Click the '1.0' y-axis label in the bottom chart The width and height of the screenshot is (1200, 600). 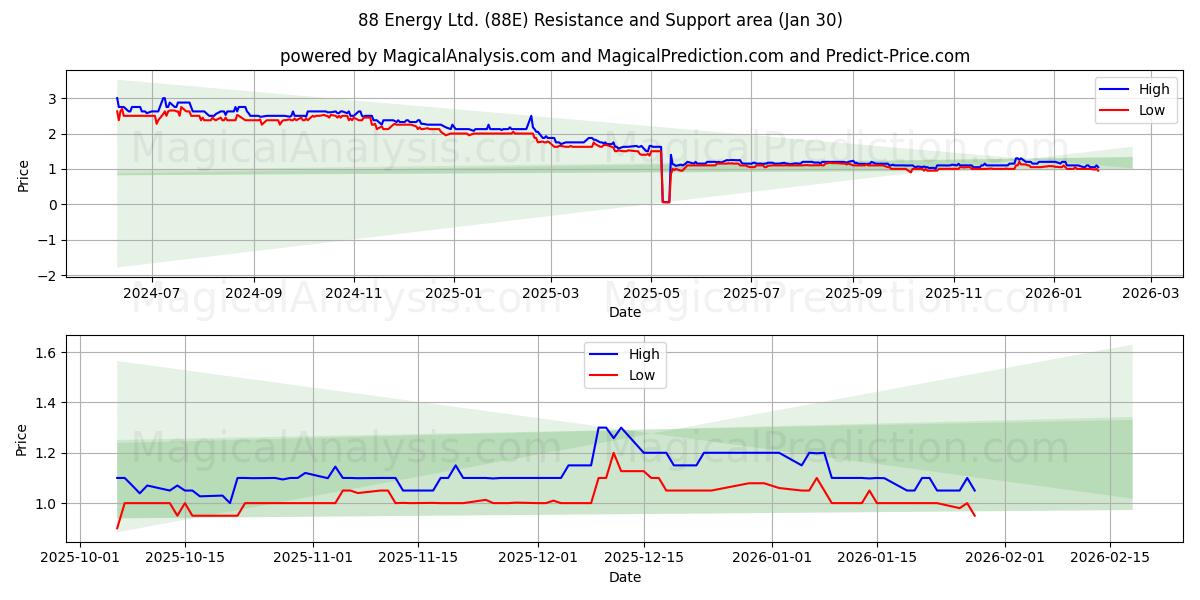[x=48, y=503]
